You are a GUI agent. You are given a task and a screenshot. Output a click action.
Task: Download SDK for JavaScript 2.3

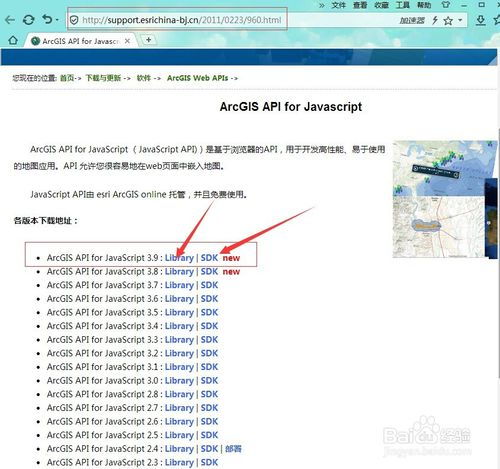pyautogui.click(x=209, y=463)
